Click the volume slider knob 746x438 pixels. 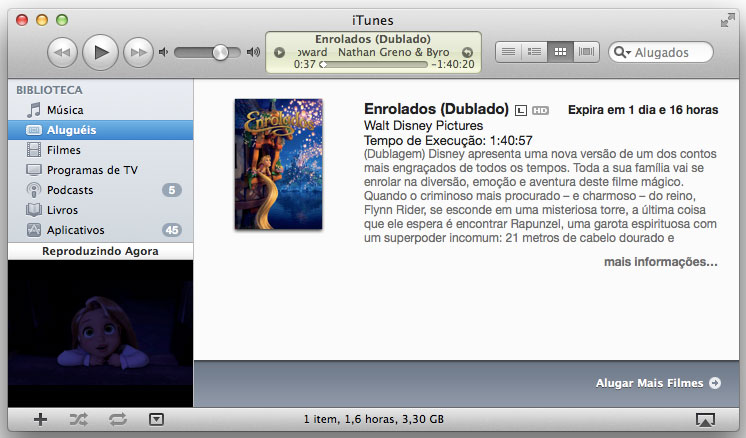click(220, 52)
